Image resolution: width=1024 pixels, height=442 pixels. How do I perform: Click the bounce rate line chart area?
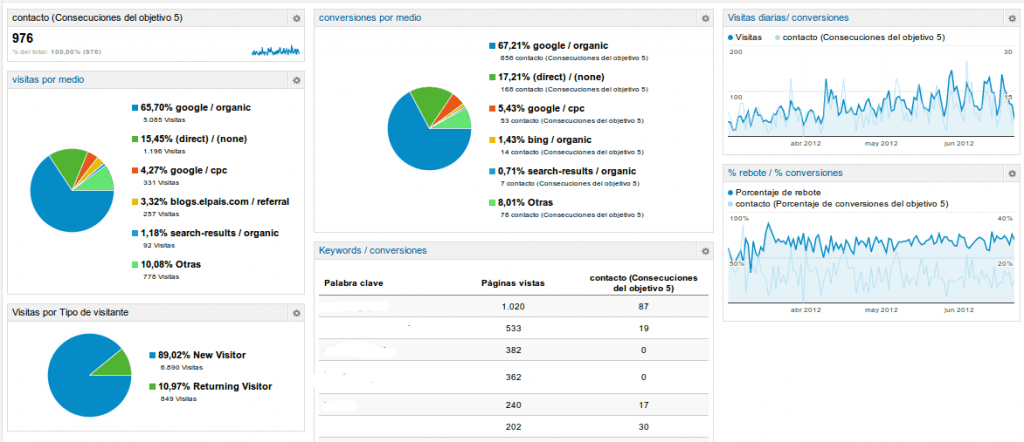[x=871, y=259]
